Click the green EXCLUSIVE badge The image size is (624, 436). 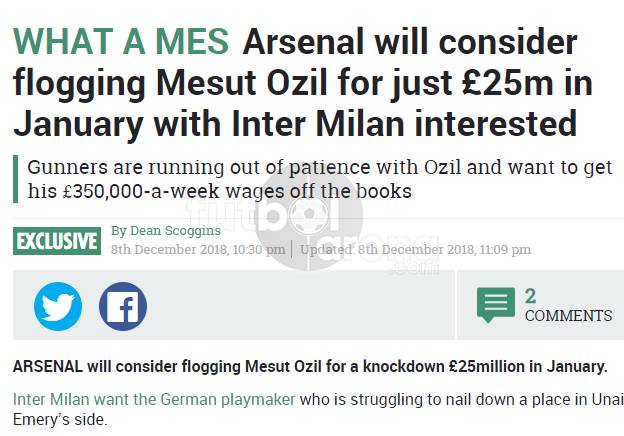pos(57,241)
